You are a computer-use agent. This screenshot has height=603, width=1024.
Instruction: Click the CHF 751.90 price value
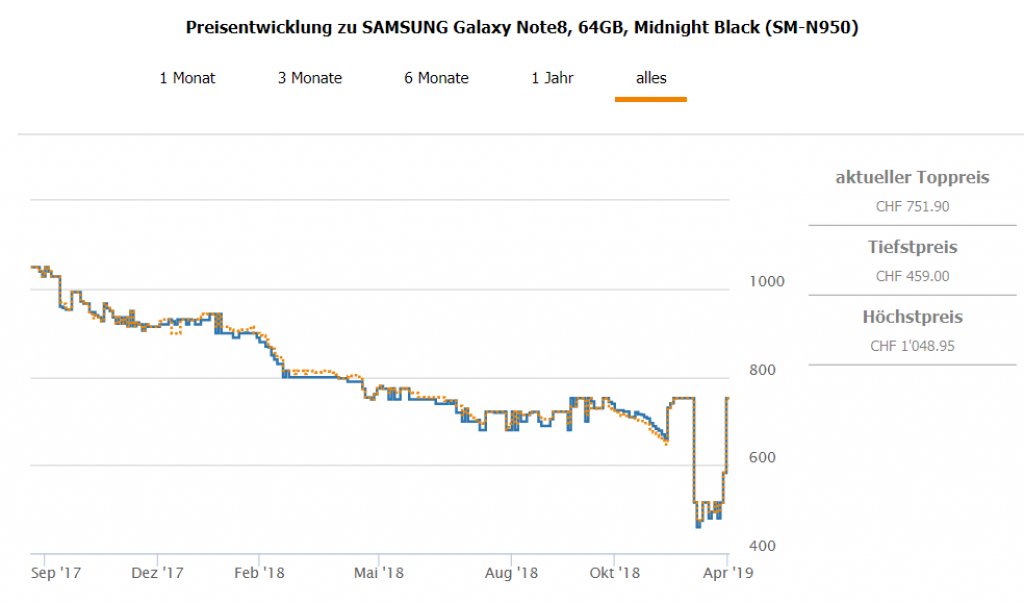click(x=912, y=207)
